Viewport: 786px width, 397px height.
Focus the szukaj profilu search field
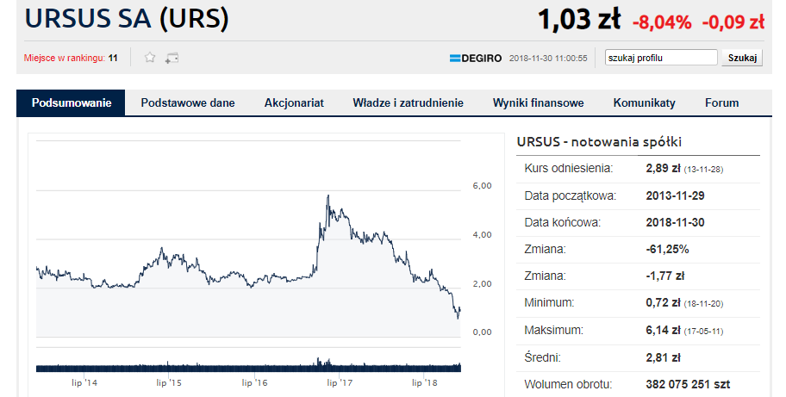[661, 58]
